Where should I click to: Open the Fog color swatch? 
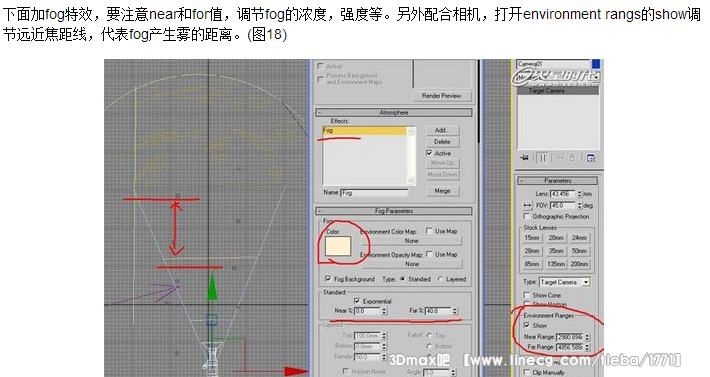coord(338,246)
